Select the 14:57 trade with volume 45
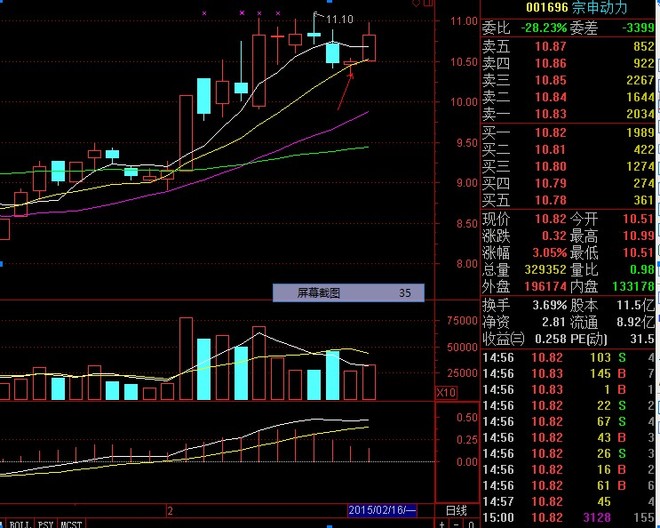Screen dimensions: 660x528 (x=568, y=502)
